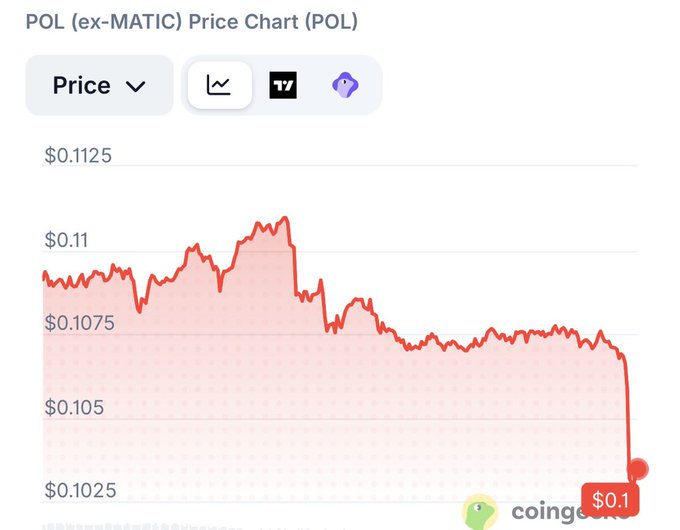Open the purple GeckoTerminal chart icon
680x530 pixels.
[345, 85]
